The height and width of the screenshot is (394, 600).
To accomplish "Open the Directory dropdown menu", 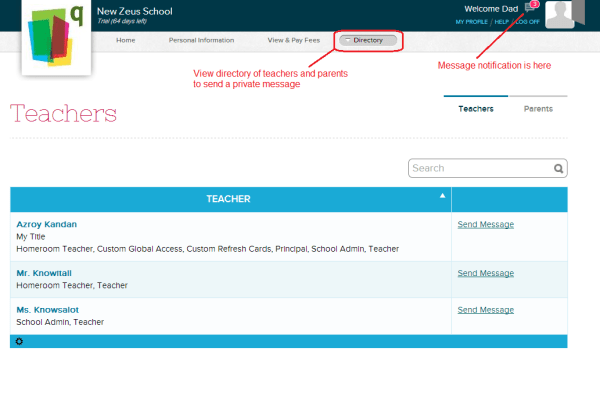I will [x=368, y=40].
